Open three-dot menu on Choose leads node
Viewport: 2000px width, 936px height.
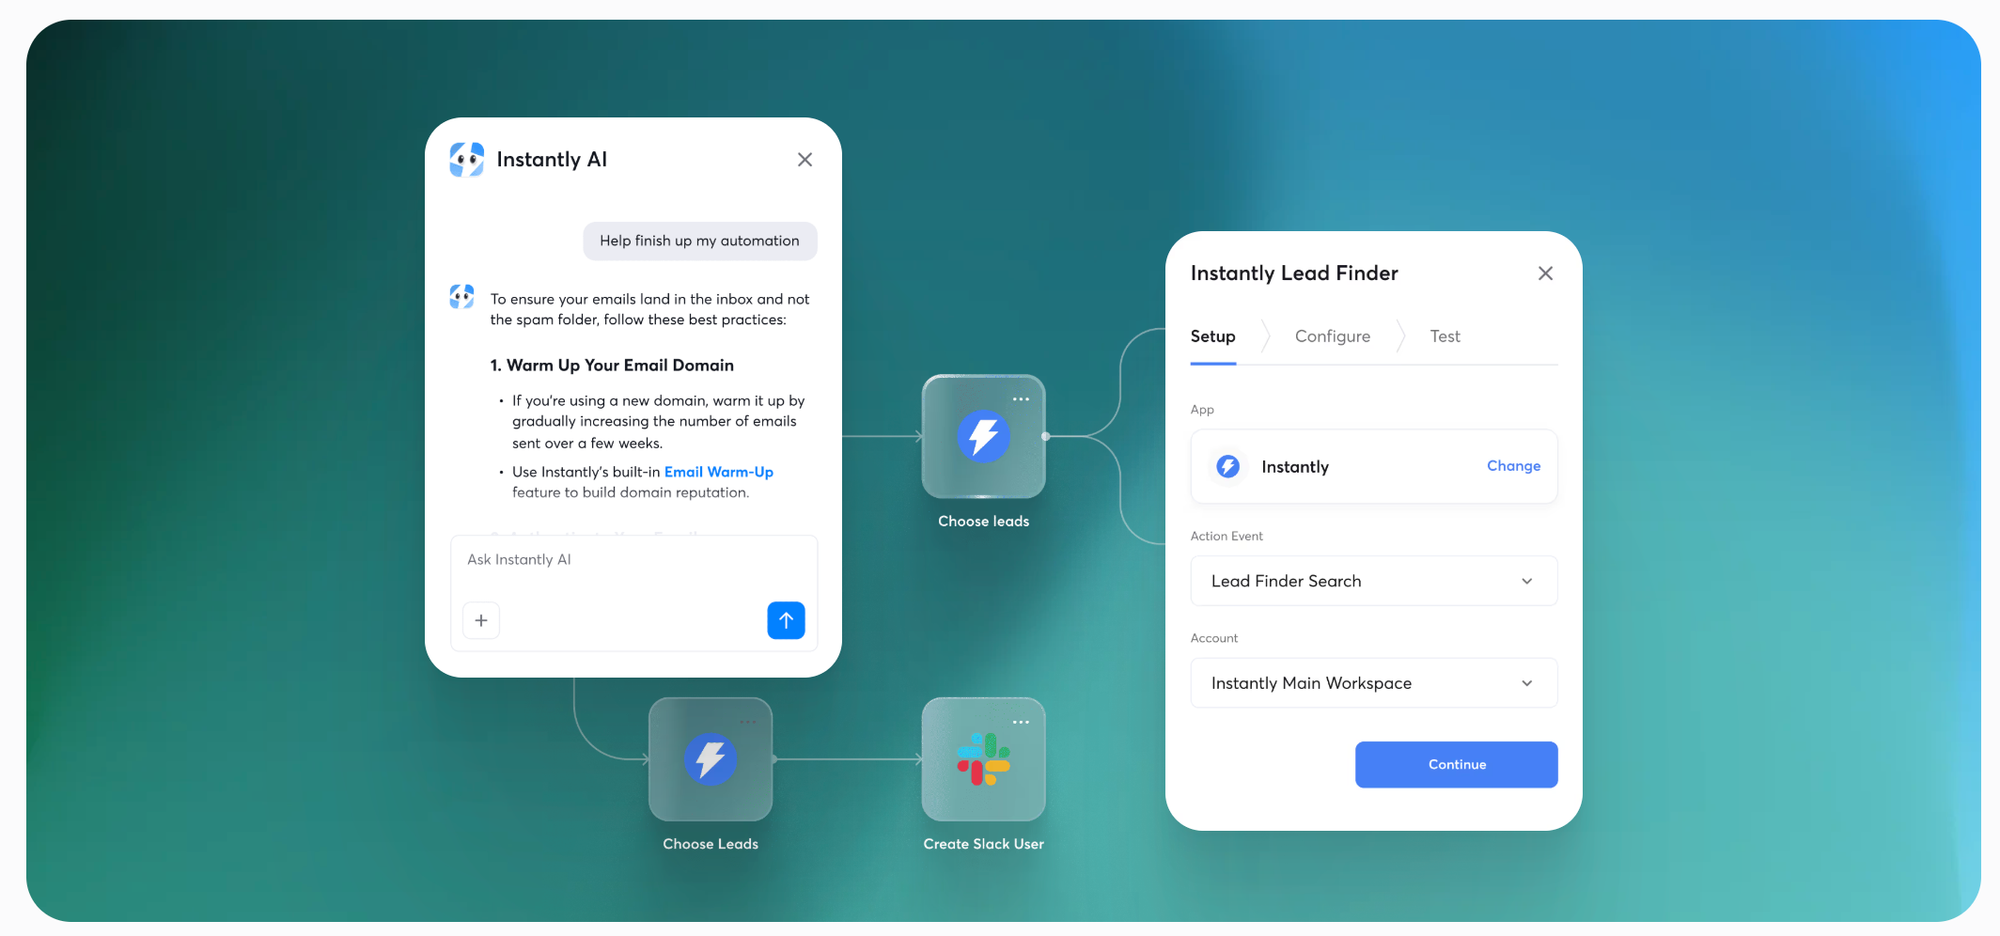[1021, 399]
